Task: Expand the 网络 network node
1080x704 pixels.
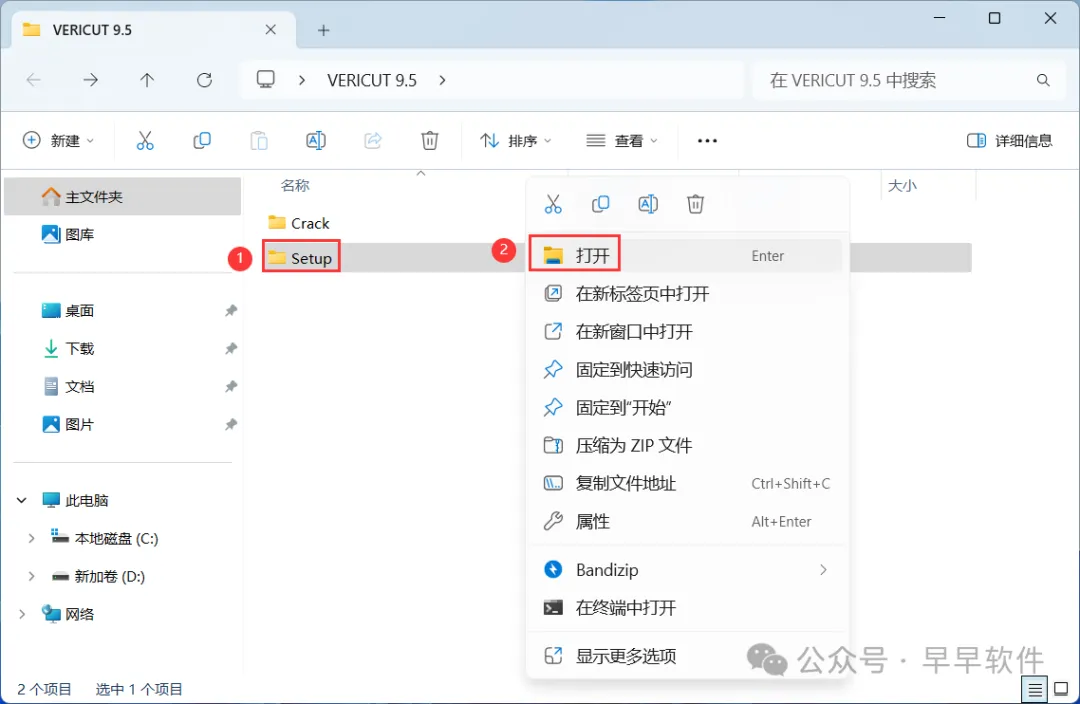Action: (x=22, y=614)
